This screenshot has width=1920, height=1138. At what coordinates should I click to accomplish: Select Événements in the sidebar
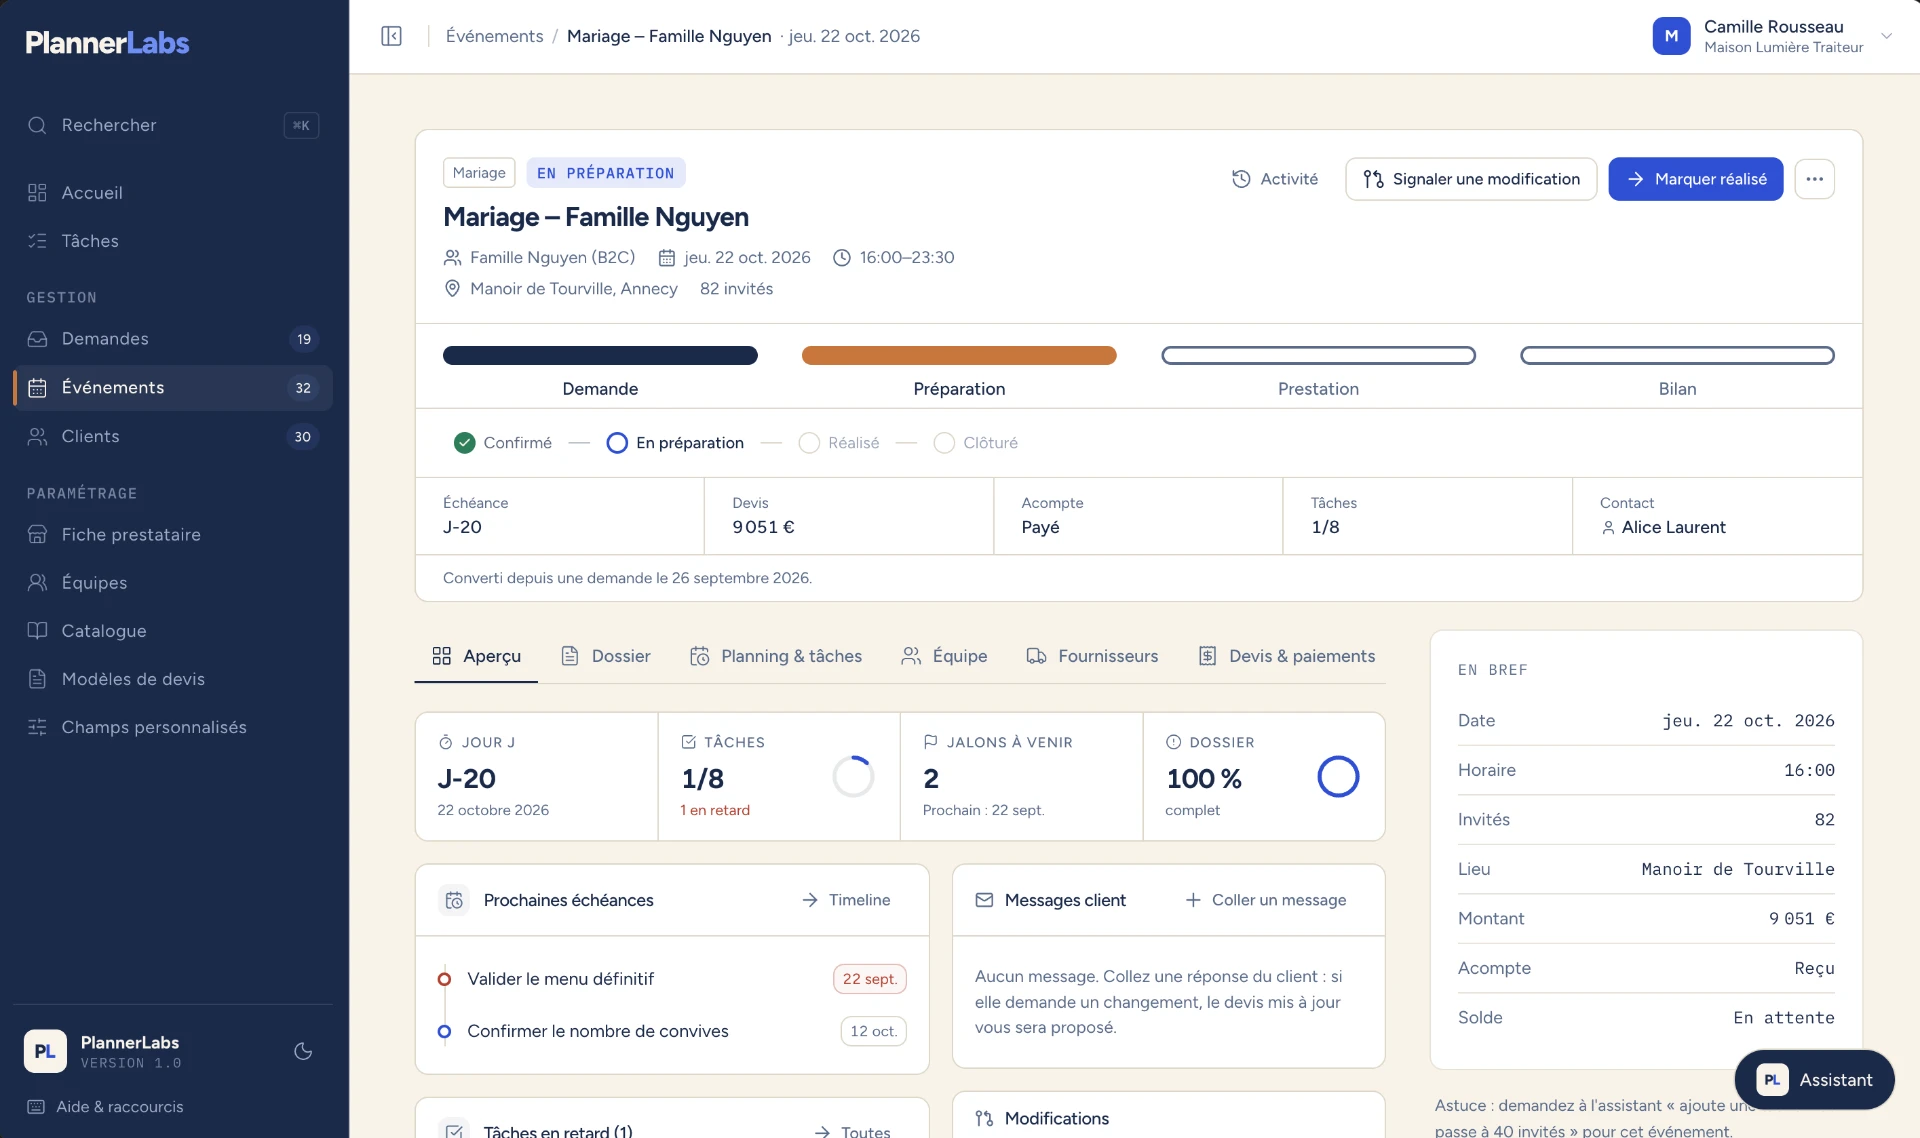click(172, 388)
